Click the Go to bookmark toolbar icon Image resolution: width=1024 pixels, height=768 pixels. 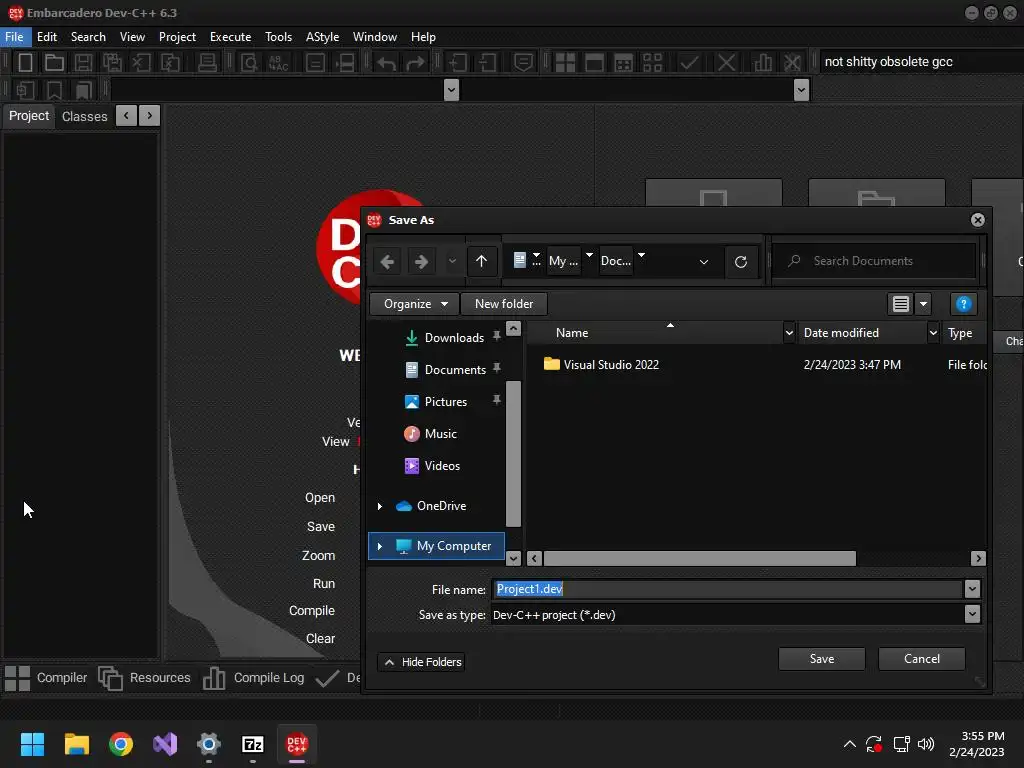83,89
